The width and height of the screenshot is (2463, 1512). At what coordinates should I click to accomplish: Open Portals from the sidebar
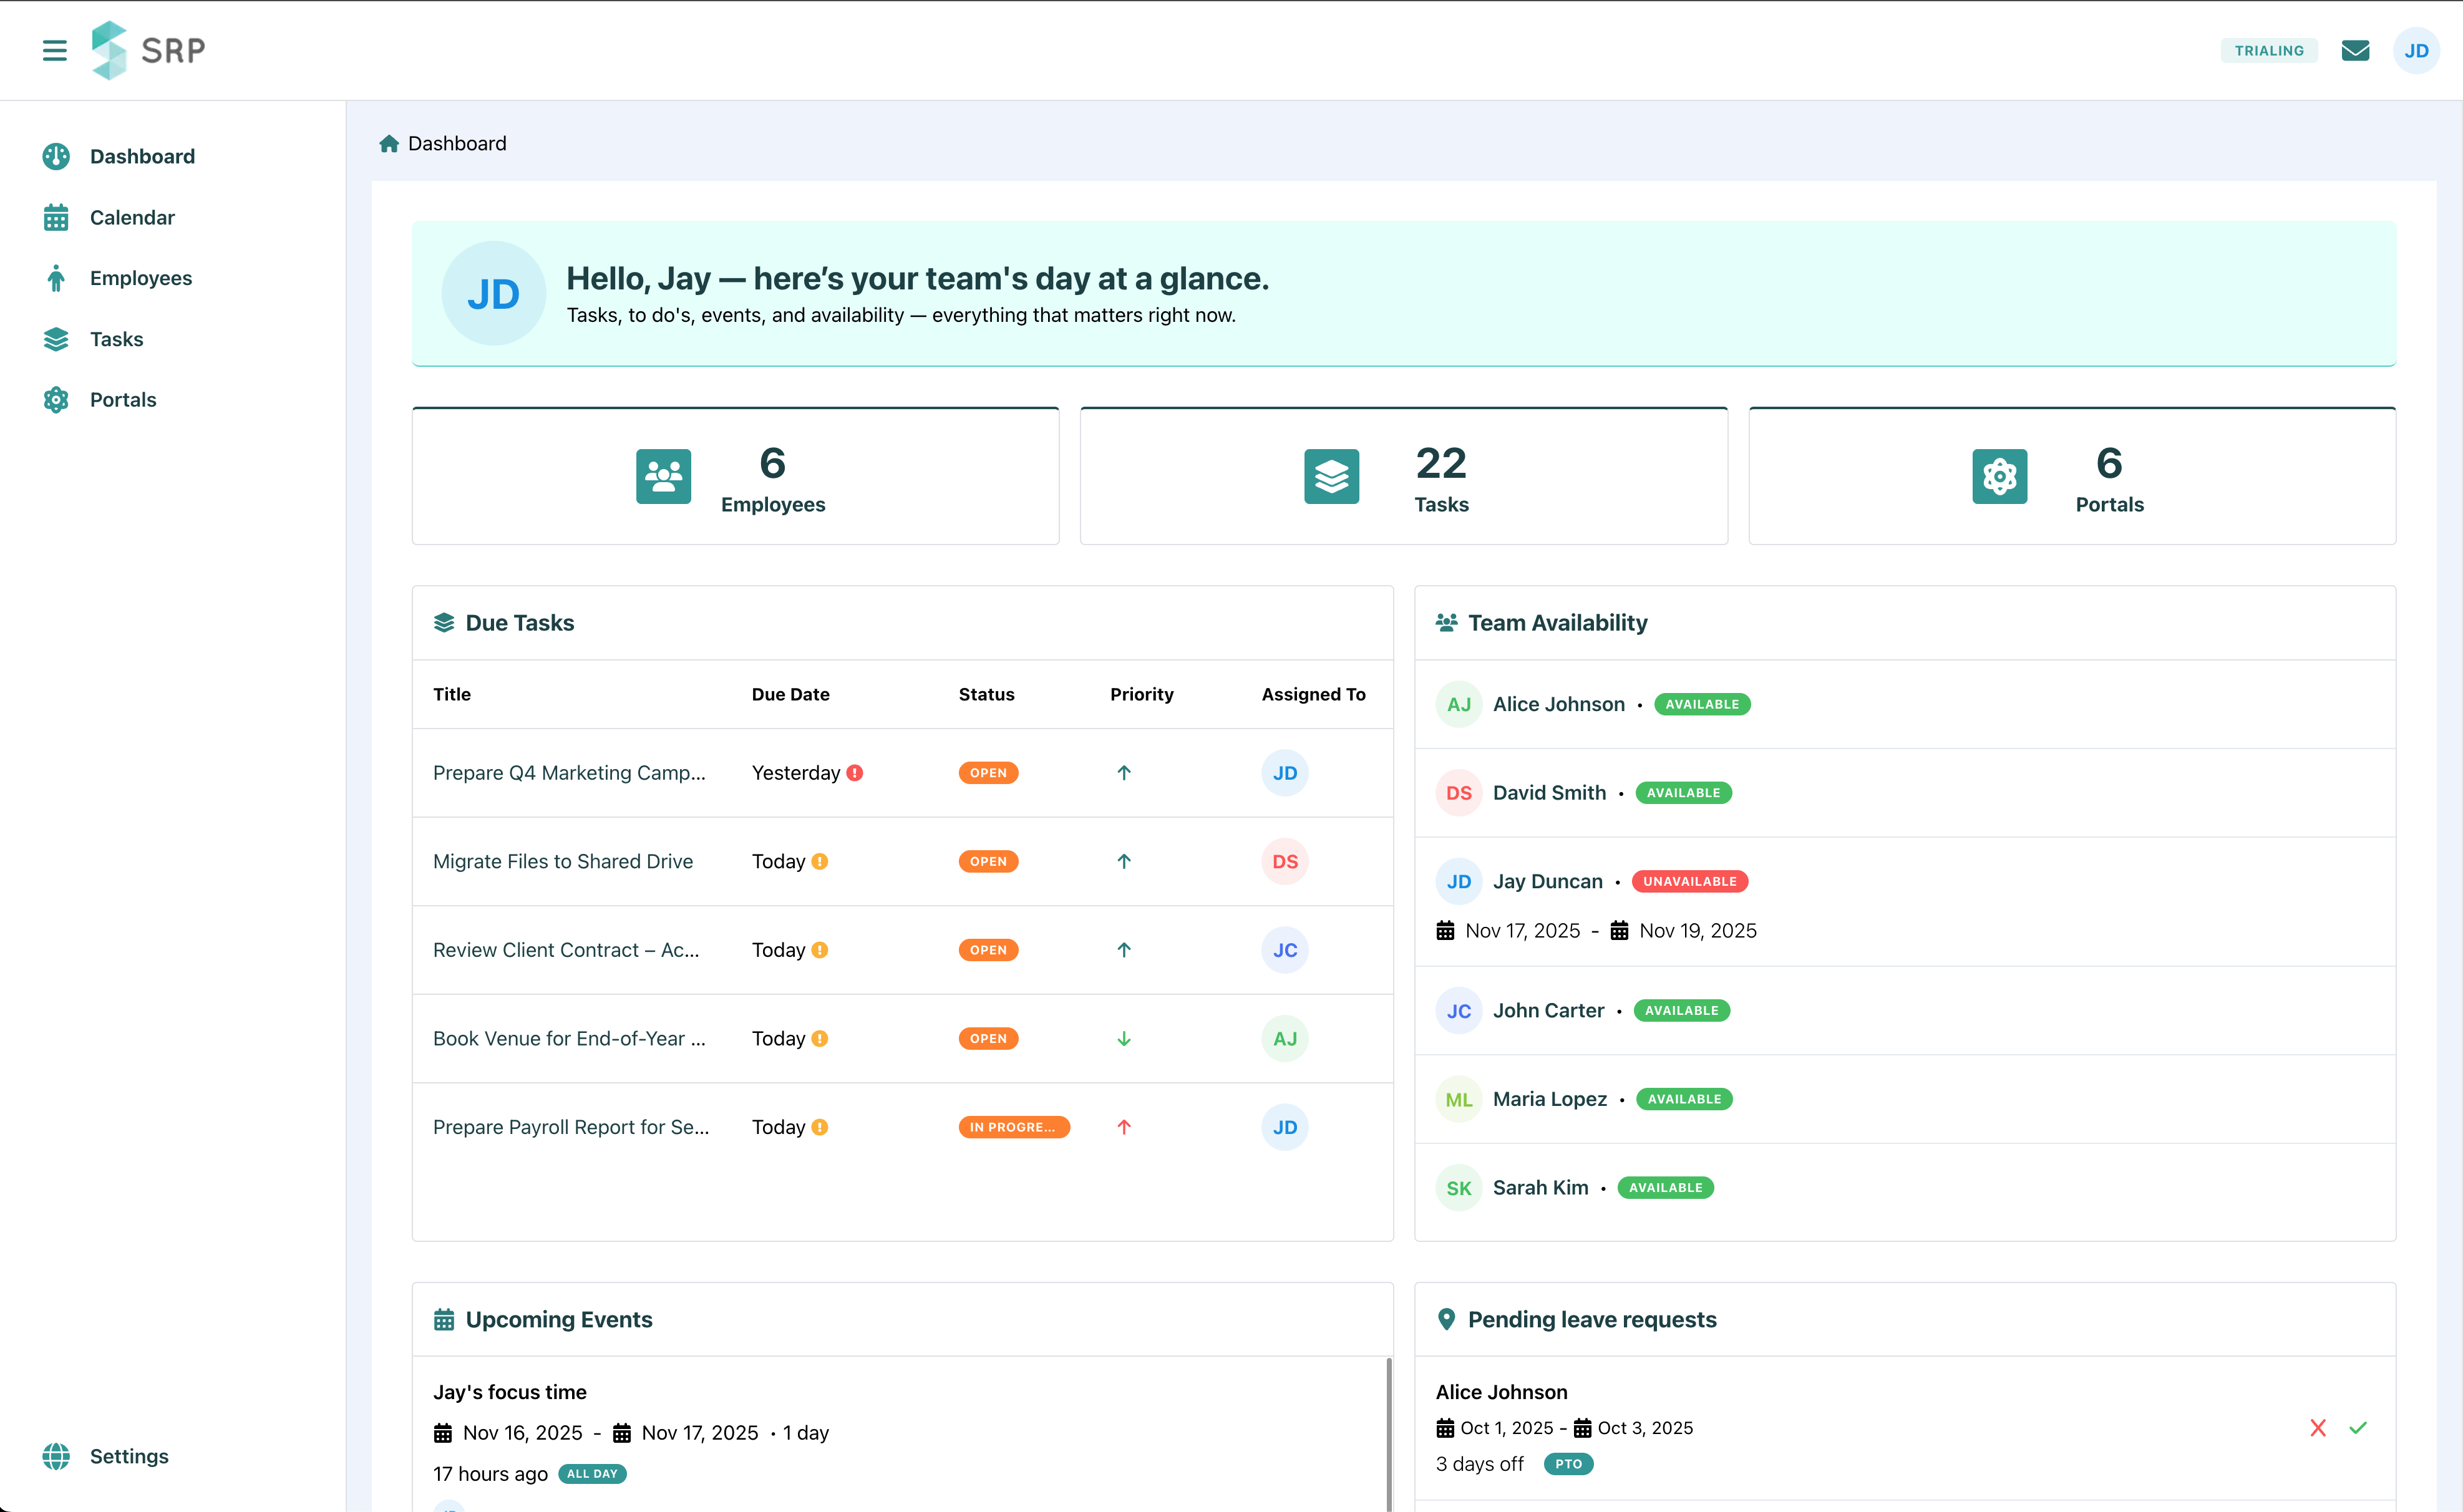pos(123,400)
